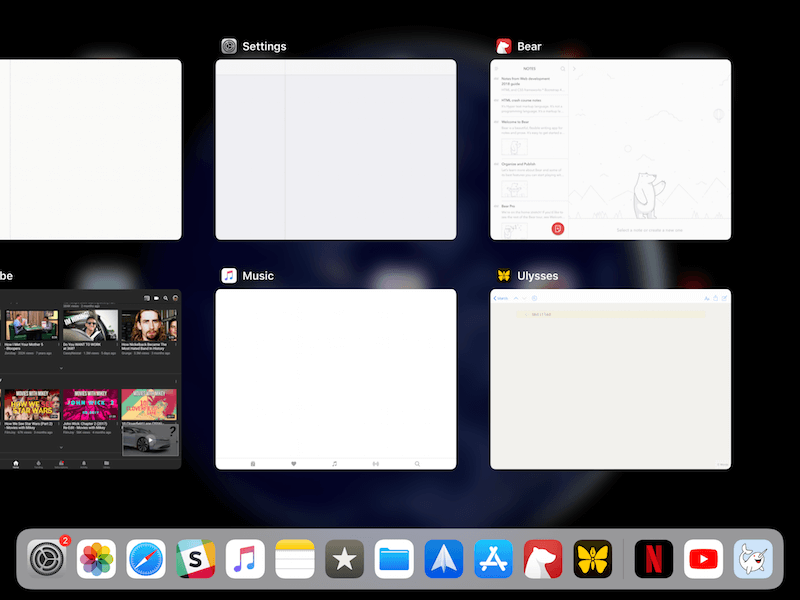800x600 pixels.
Task: Launch Netflix from the dock
Action: (655, 560)
